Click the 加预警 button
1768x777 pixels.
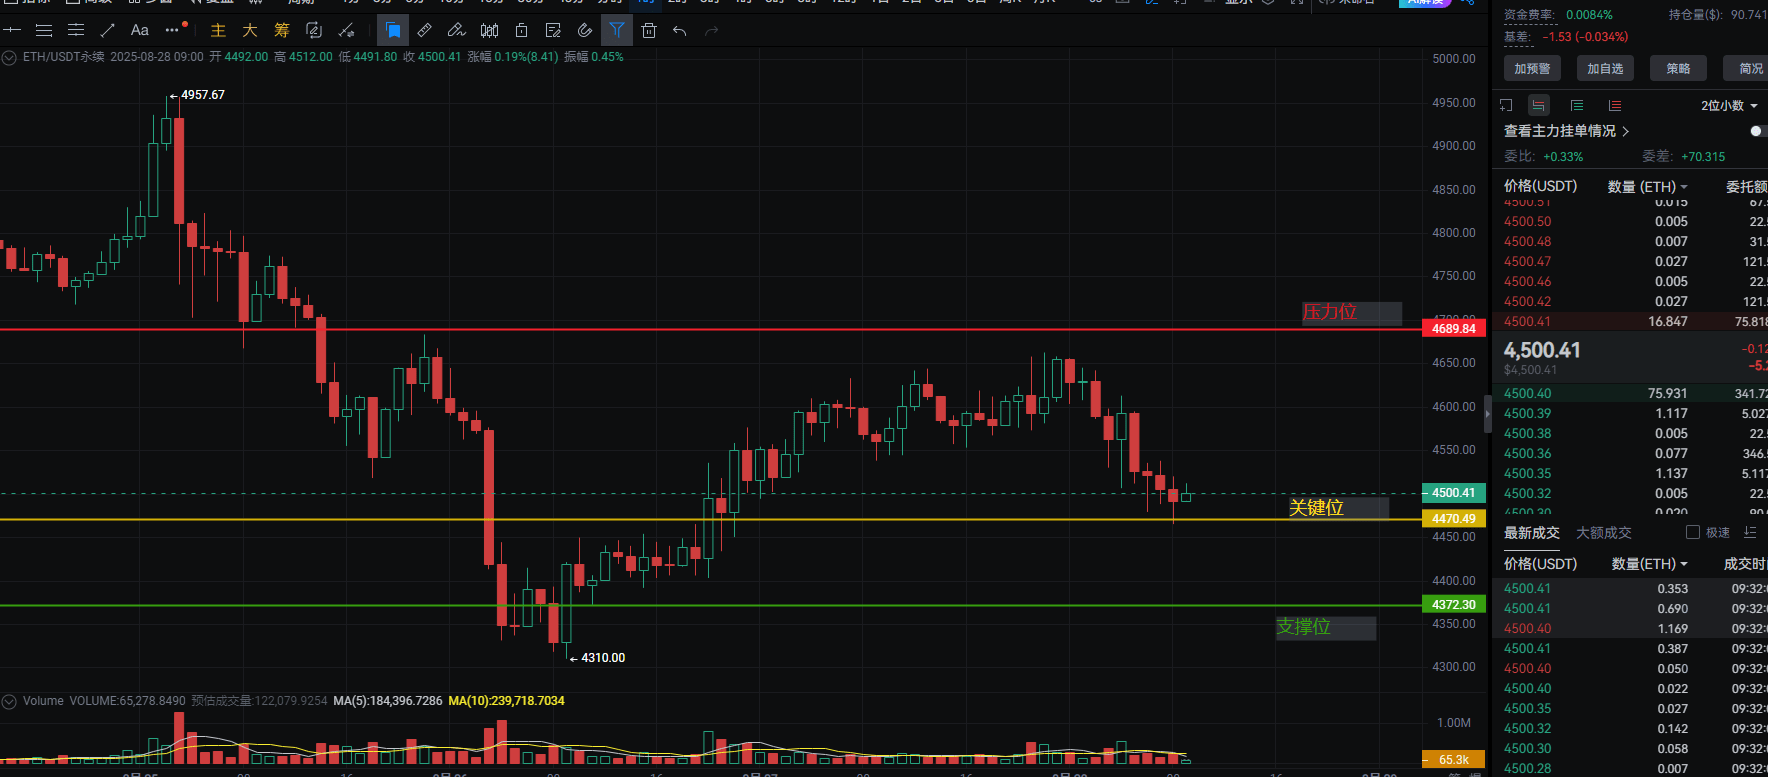(1532, 68)
